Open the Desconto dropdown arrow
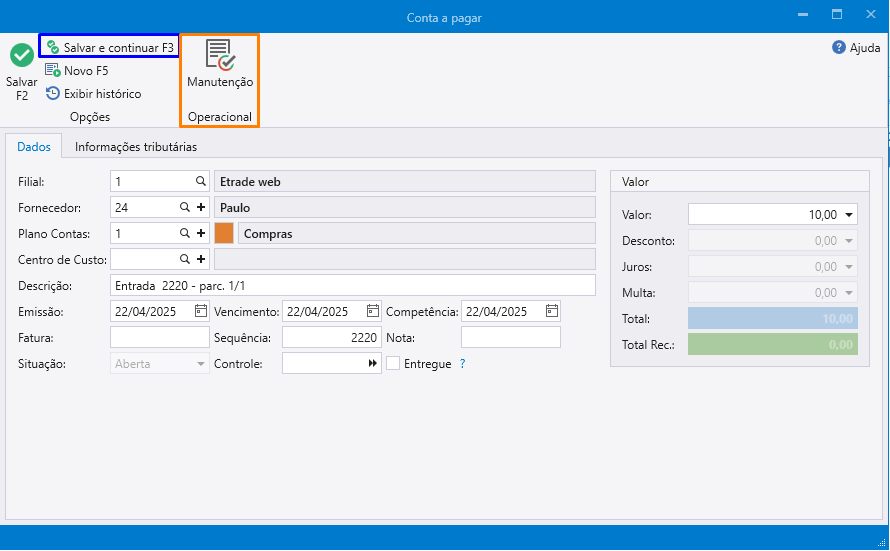This screenshot has height=551, width=890. pos(849,241)
